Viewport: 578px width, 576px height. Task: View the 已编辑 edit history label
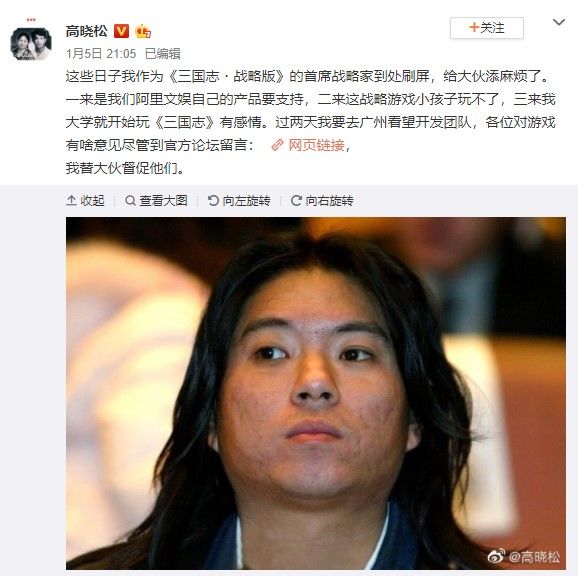pyautogui.click(x=163, y=54)
